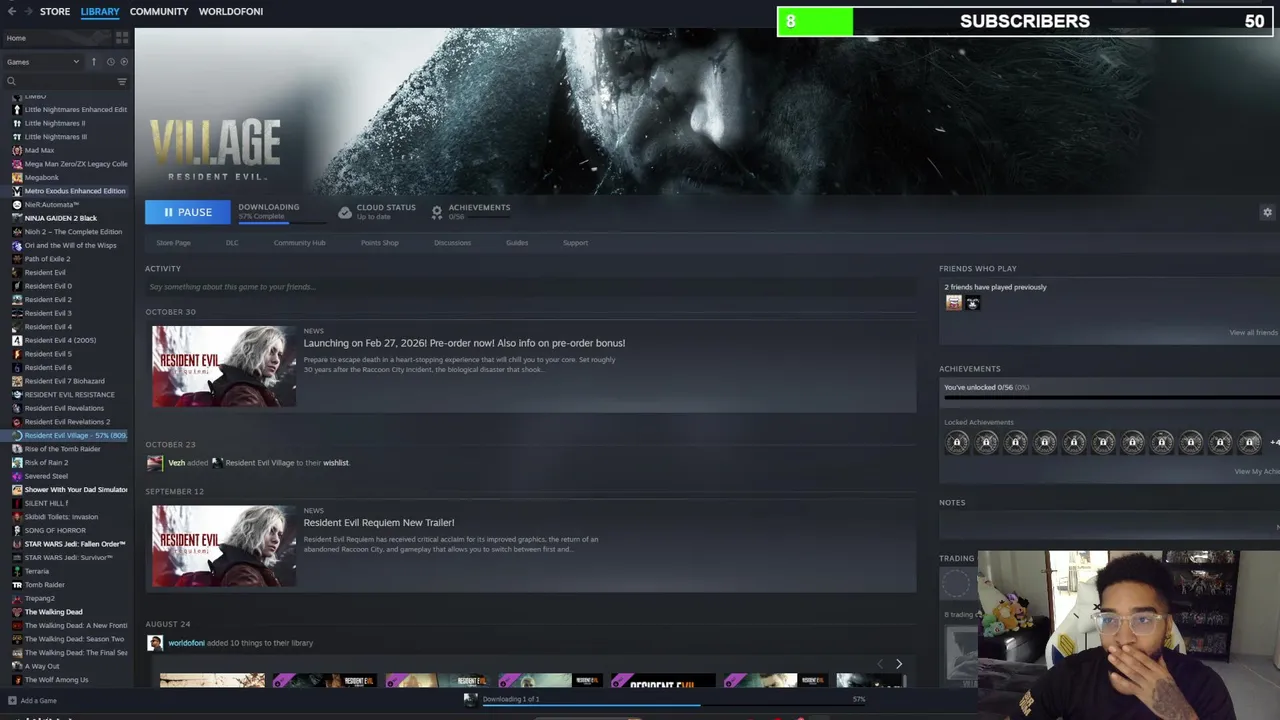The image size is (1280, 720).
Task: Click the sort ascending arrow in sidebar
Action: pos(94,62)
